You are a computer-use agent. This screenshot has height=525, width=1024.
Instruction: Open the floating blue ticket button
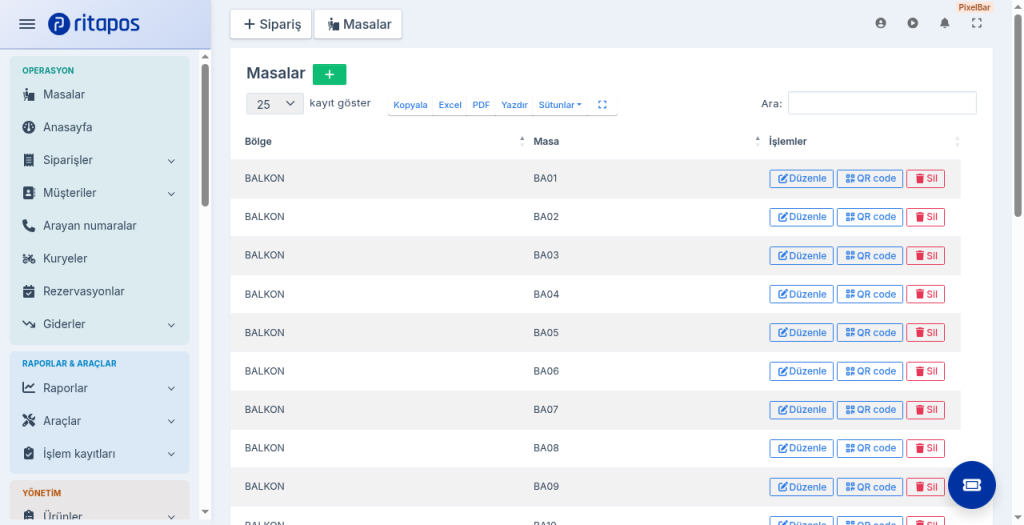pos(971,485)
